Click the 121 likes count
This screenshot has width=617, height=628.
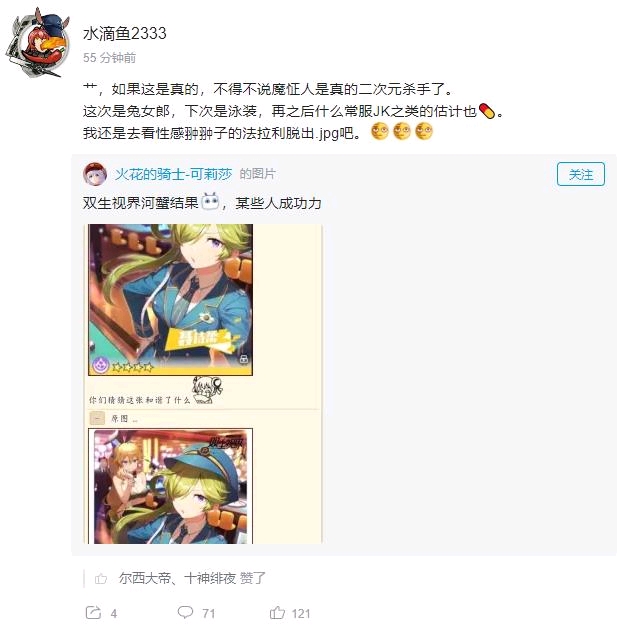point(301,613)
